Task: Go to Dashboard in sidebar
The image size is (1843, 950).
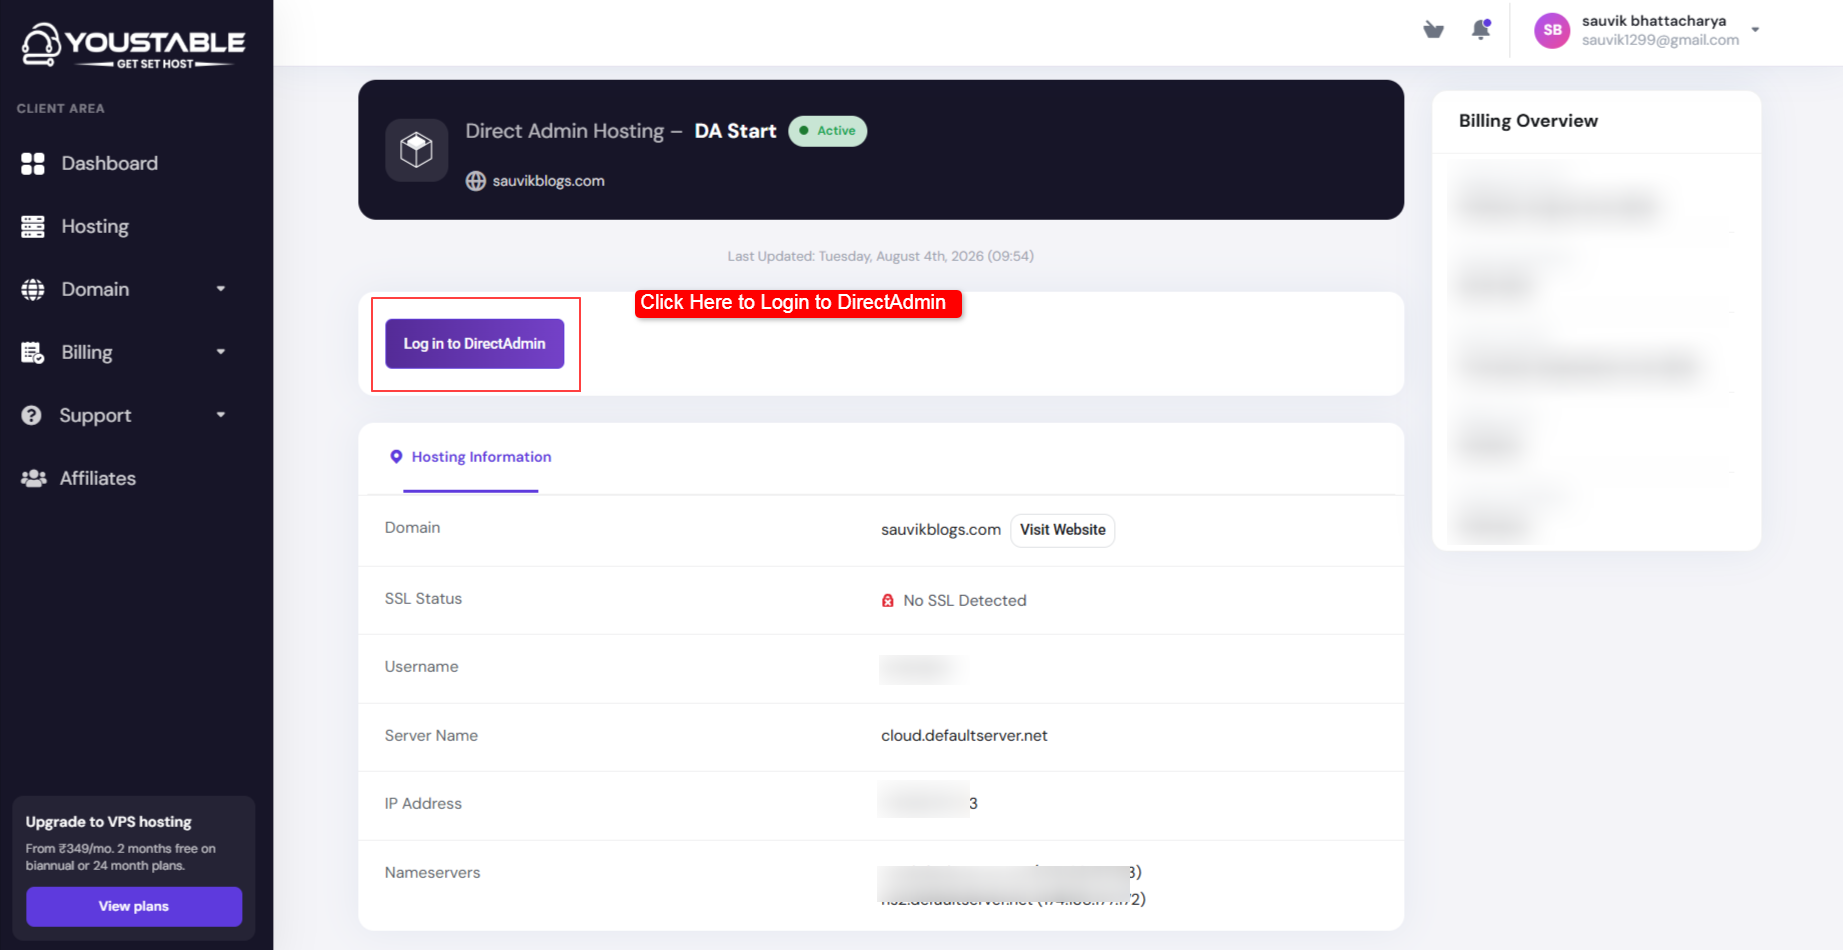Action: 110,164
